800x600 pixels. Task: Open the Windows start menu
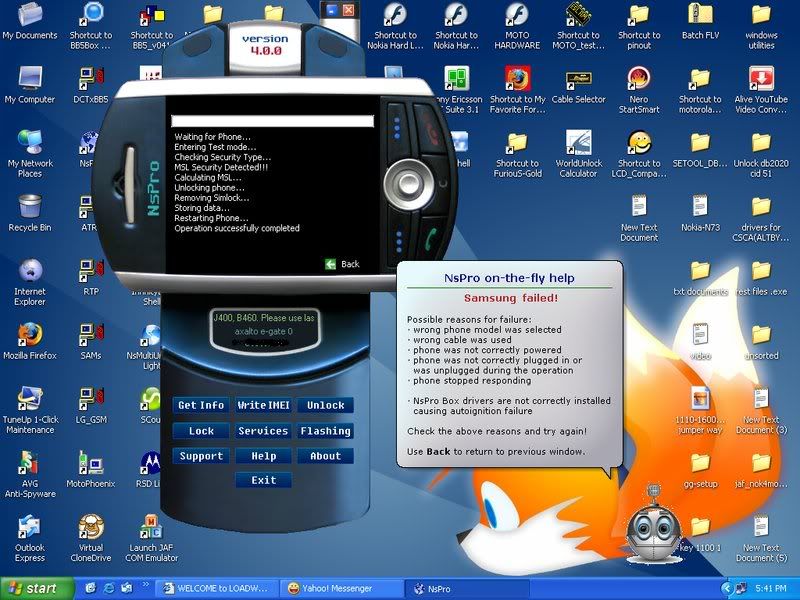pos(37,589)
